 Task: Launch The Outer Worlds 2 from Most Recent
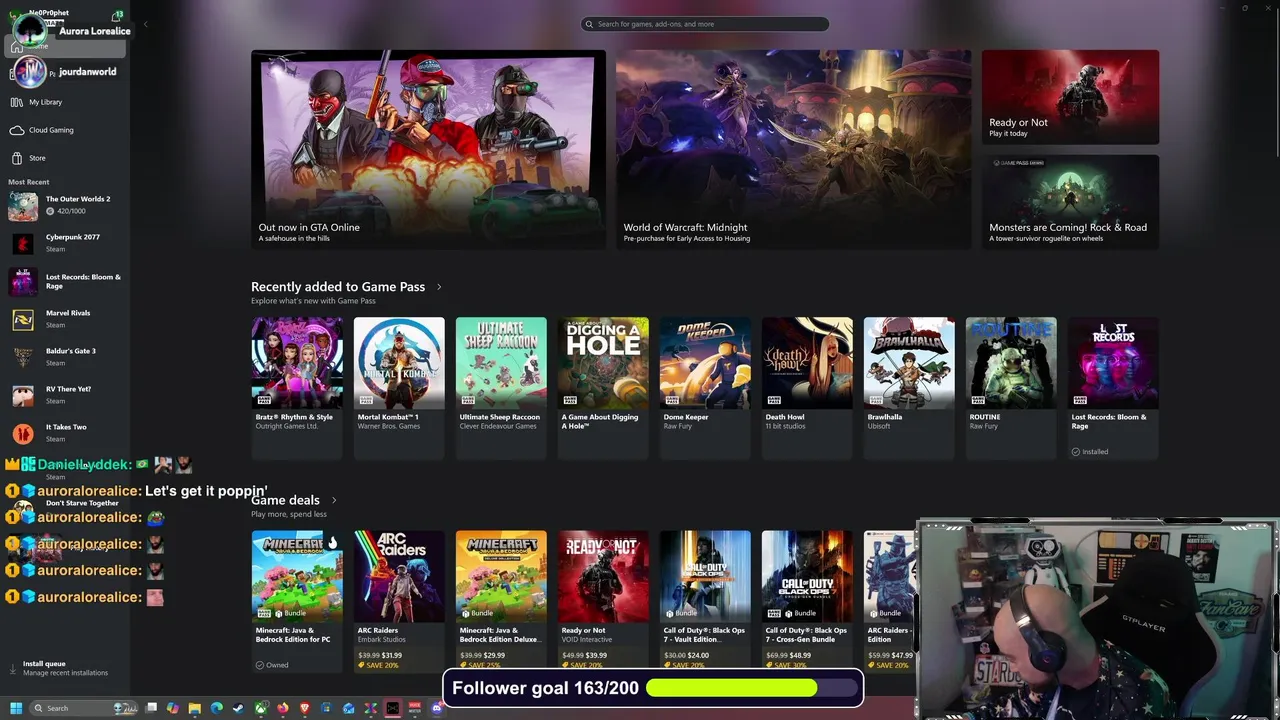point(65,205)
